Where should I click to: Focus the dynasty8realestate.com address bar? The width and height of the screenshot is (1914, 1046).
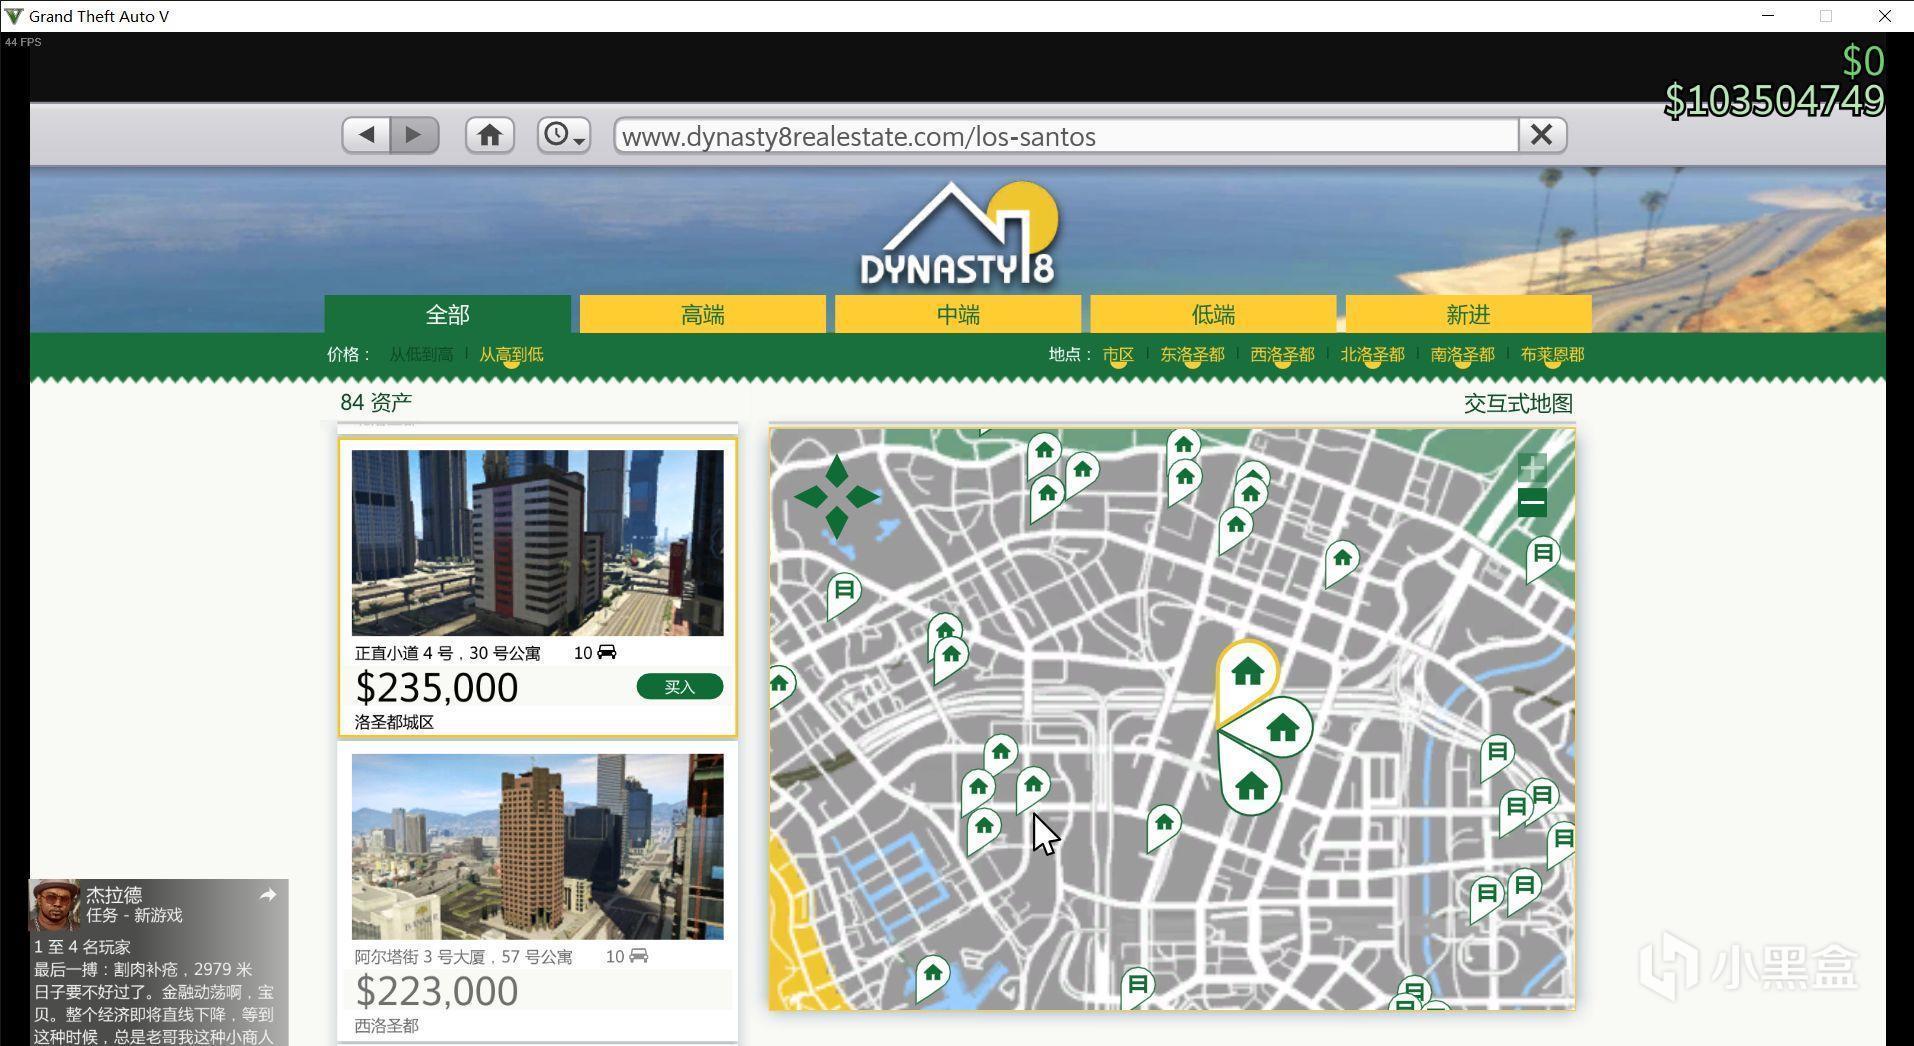[x=1066, y=136]
